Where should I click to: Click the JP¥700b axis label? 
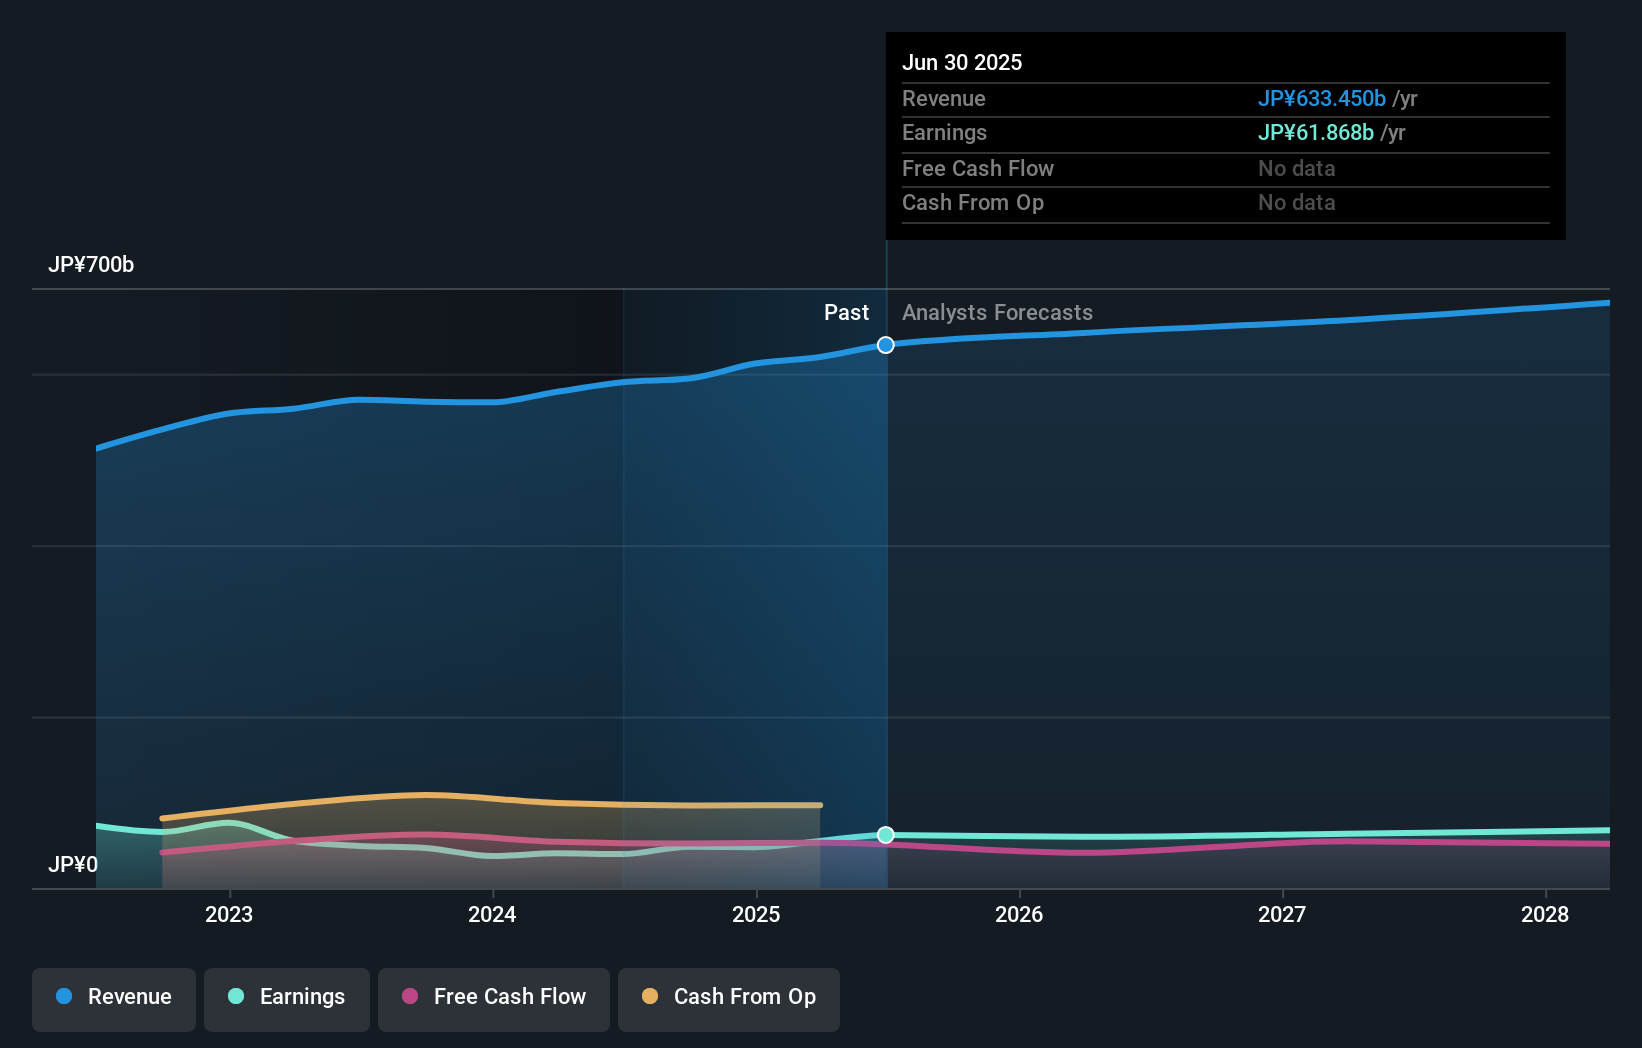[91, 265]
